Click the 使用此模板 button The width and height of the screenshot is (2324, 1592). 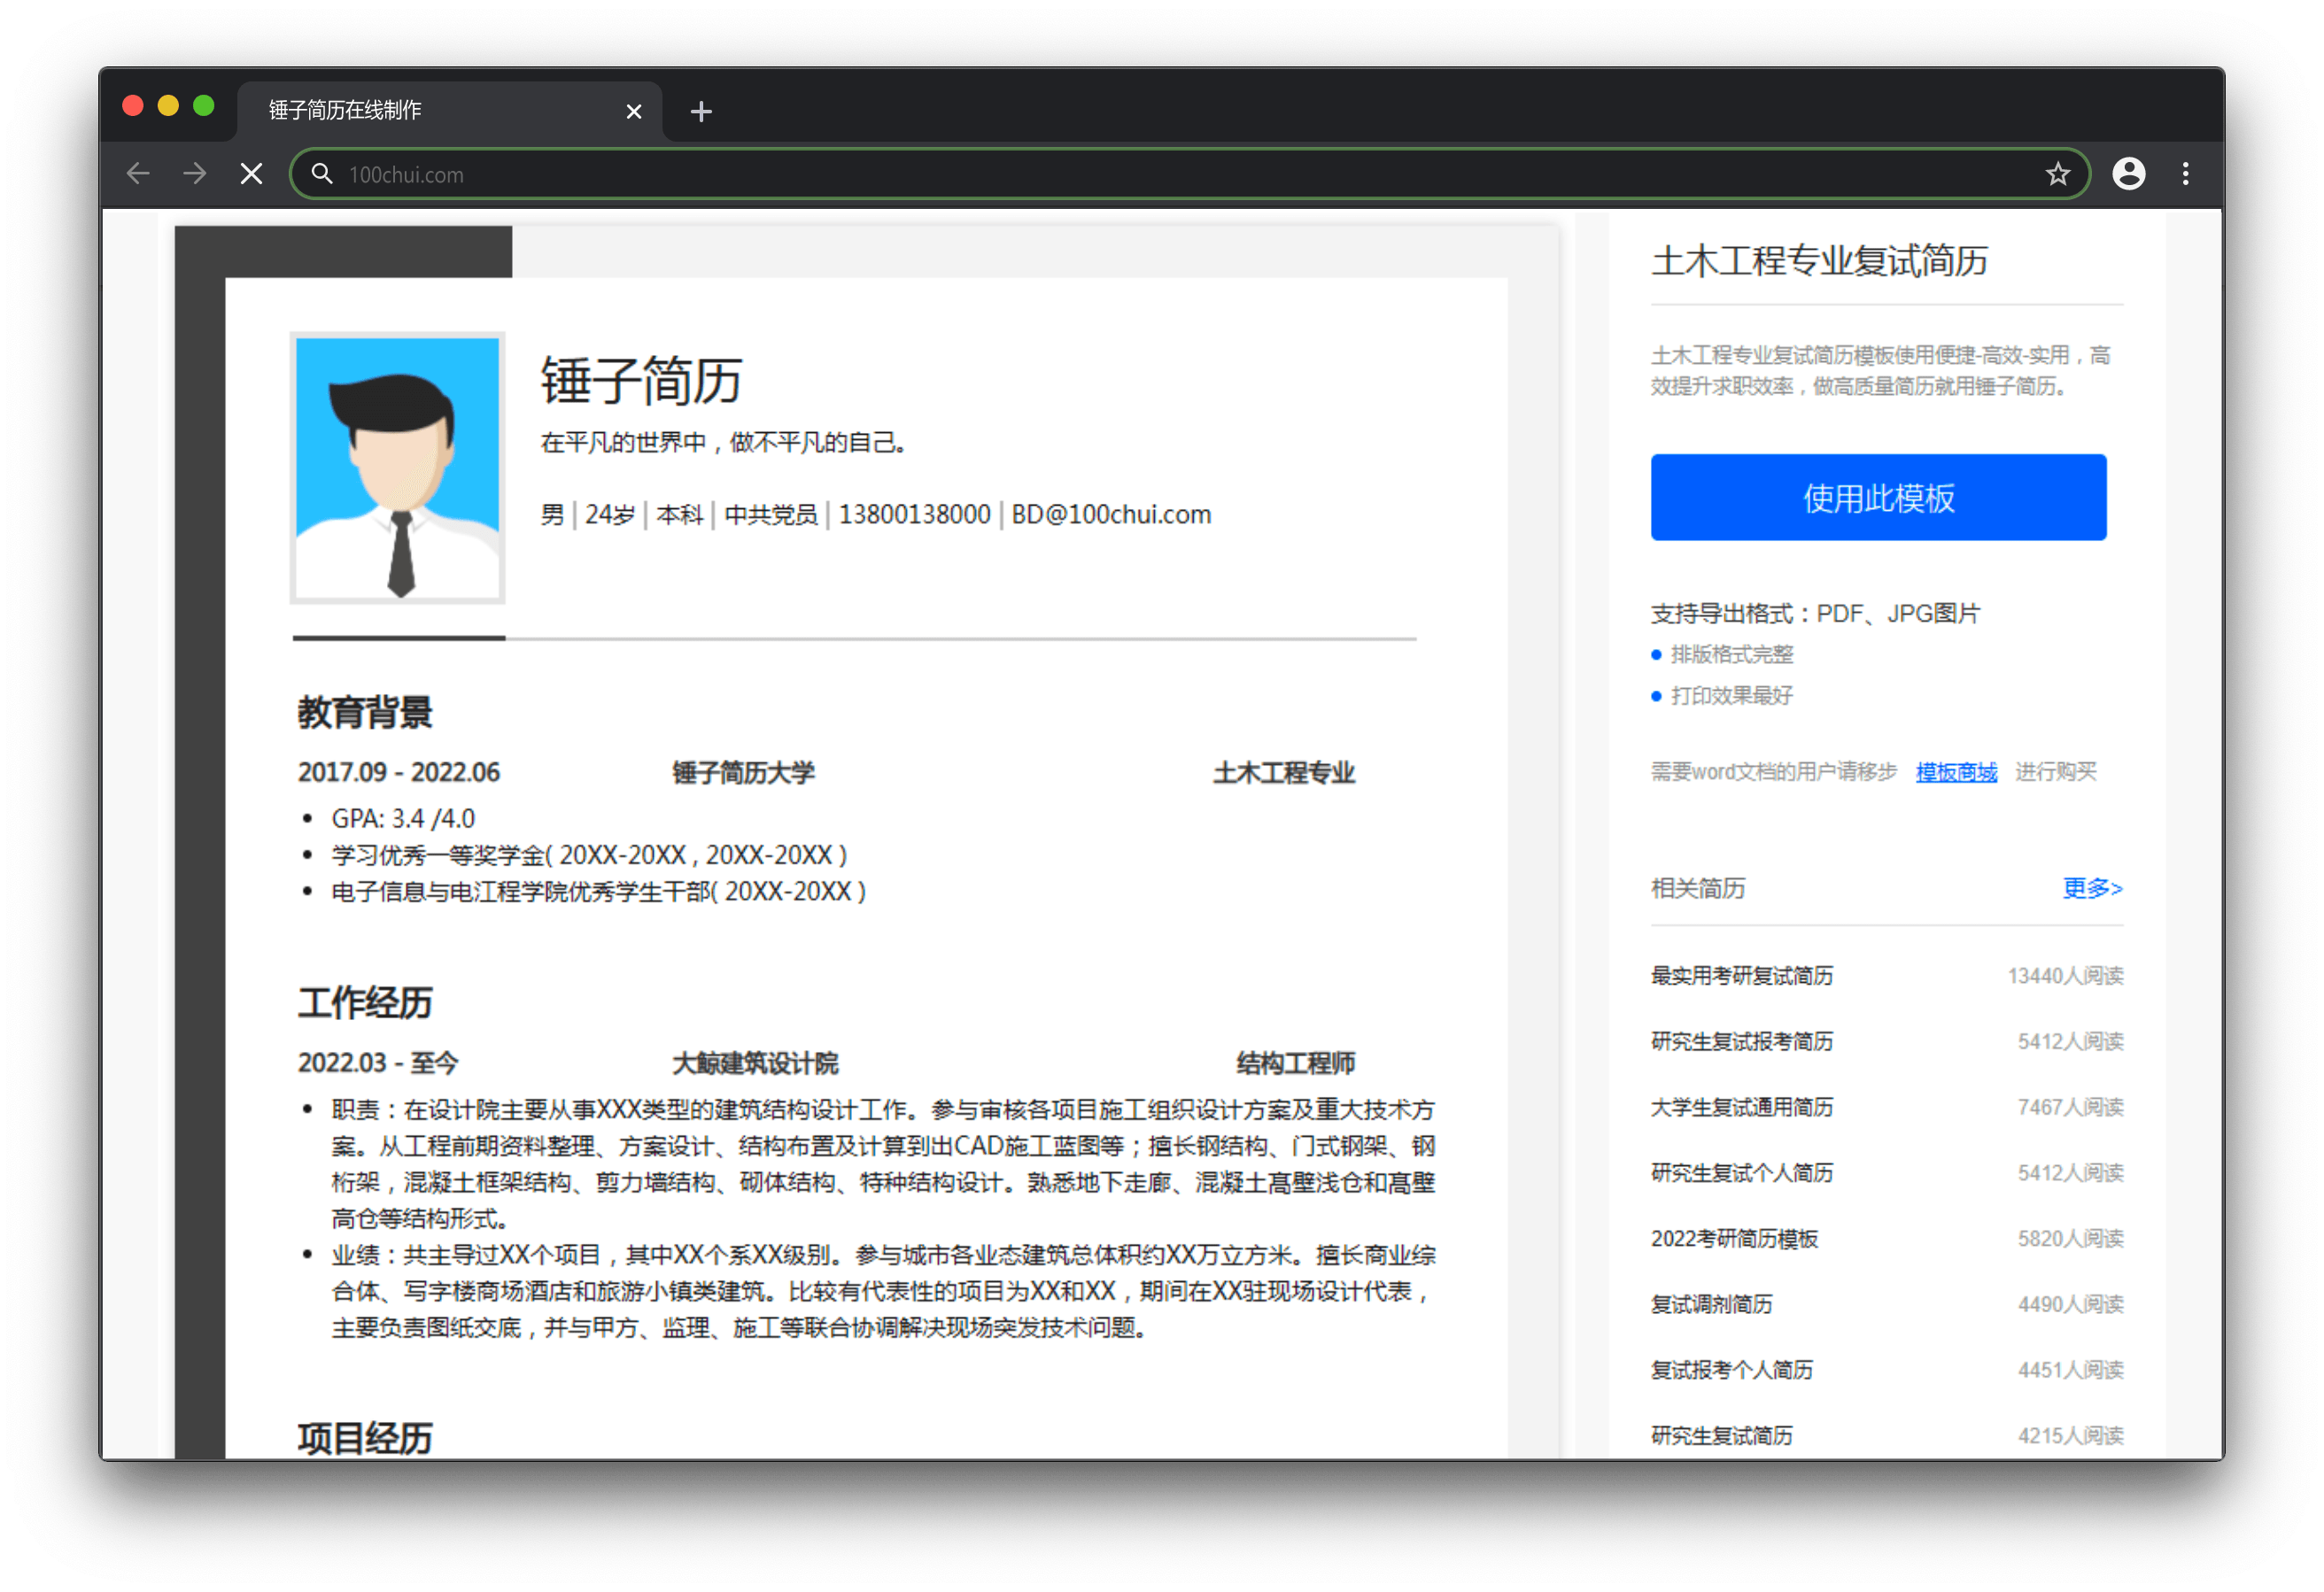tap(1878, 497)
